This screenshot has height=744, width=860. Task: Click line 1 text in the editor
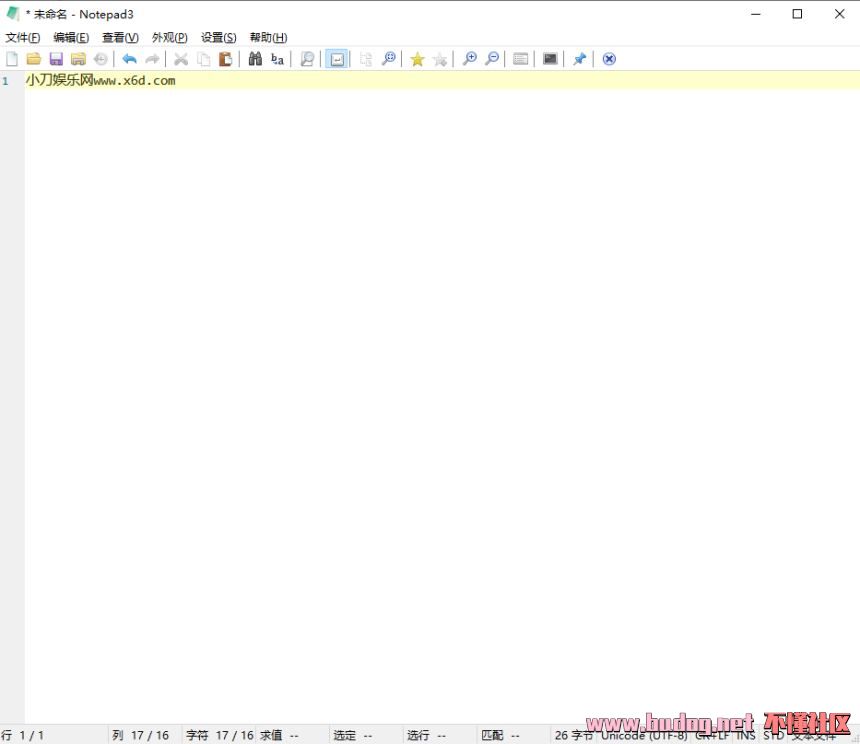[x=100, y=80]
